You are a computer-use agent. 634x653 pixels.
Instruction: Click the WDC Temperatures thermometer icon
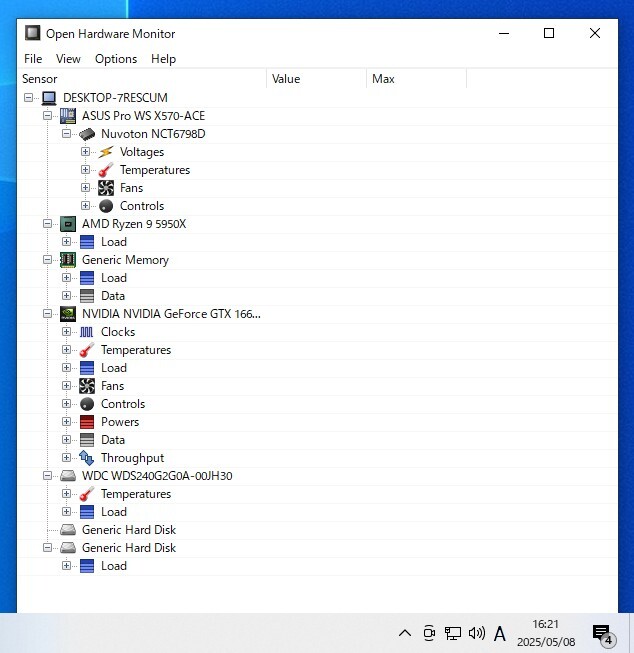click(x=87, y=494)
